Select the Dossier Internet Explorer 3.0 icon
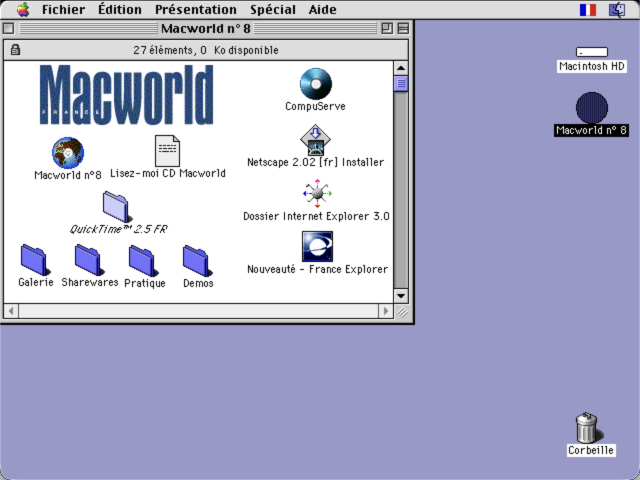Screen dimensions: 640x480 (317, 193)
